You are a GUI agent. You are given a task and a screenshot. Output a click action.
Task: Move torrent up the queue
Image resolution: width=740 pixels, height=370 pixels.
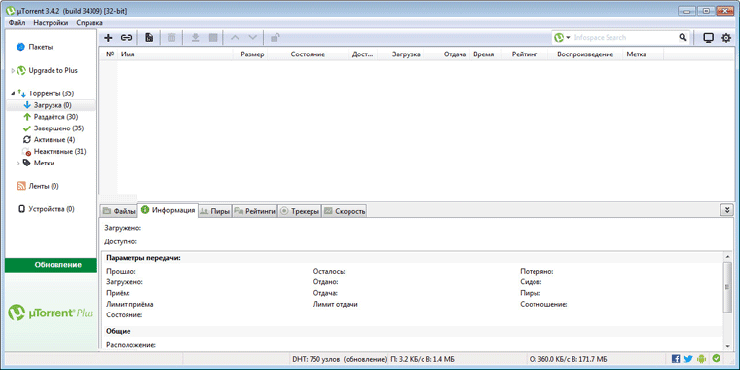pyautogui.click(x=235, y=38)
